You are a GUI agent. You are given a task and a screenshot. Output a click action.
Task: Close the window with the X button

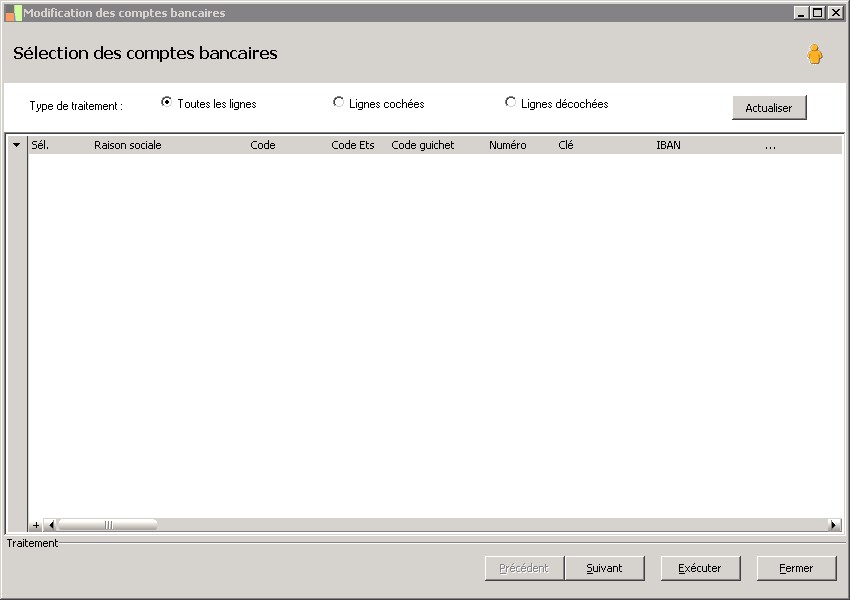835,13
